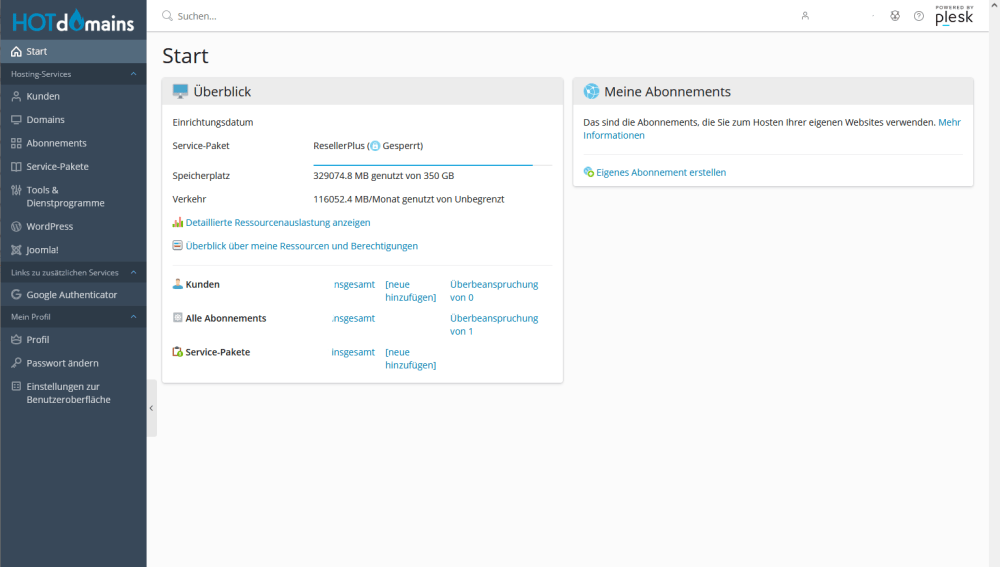Collapse the Mein Profil section
The height and width of the screenshot is (567, 1000).
point(133,317)
